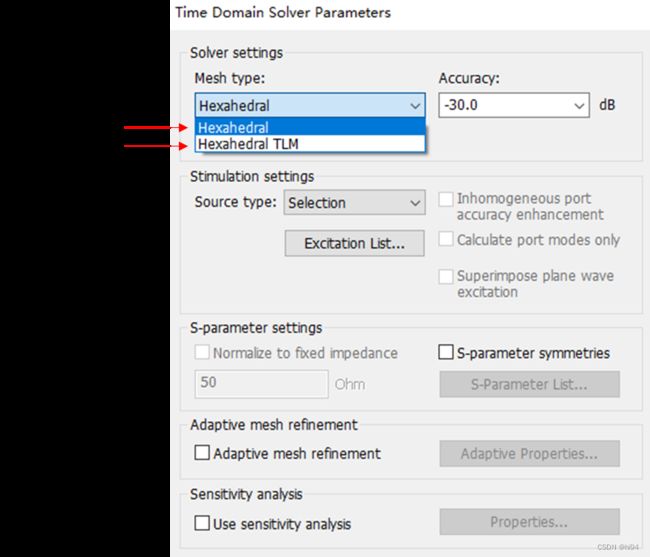The height and width of the screenshot is (557, 650).
Task: Check Superimpose plane wave excitation
Action: point(446,276)
